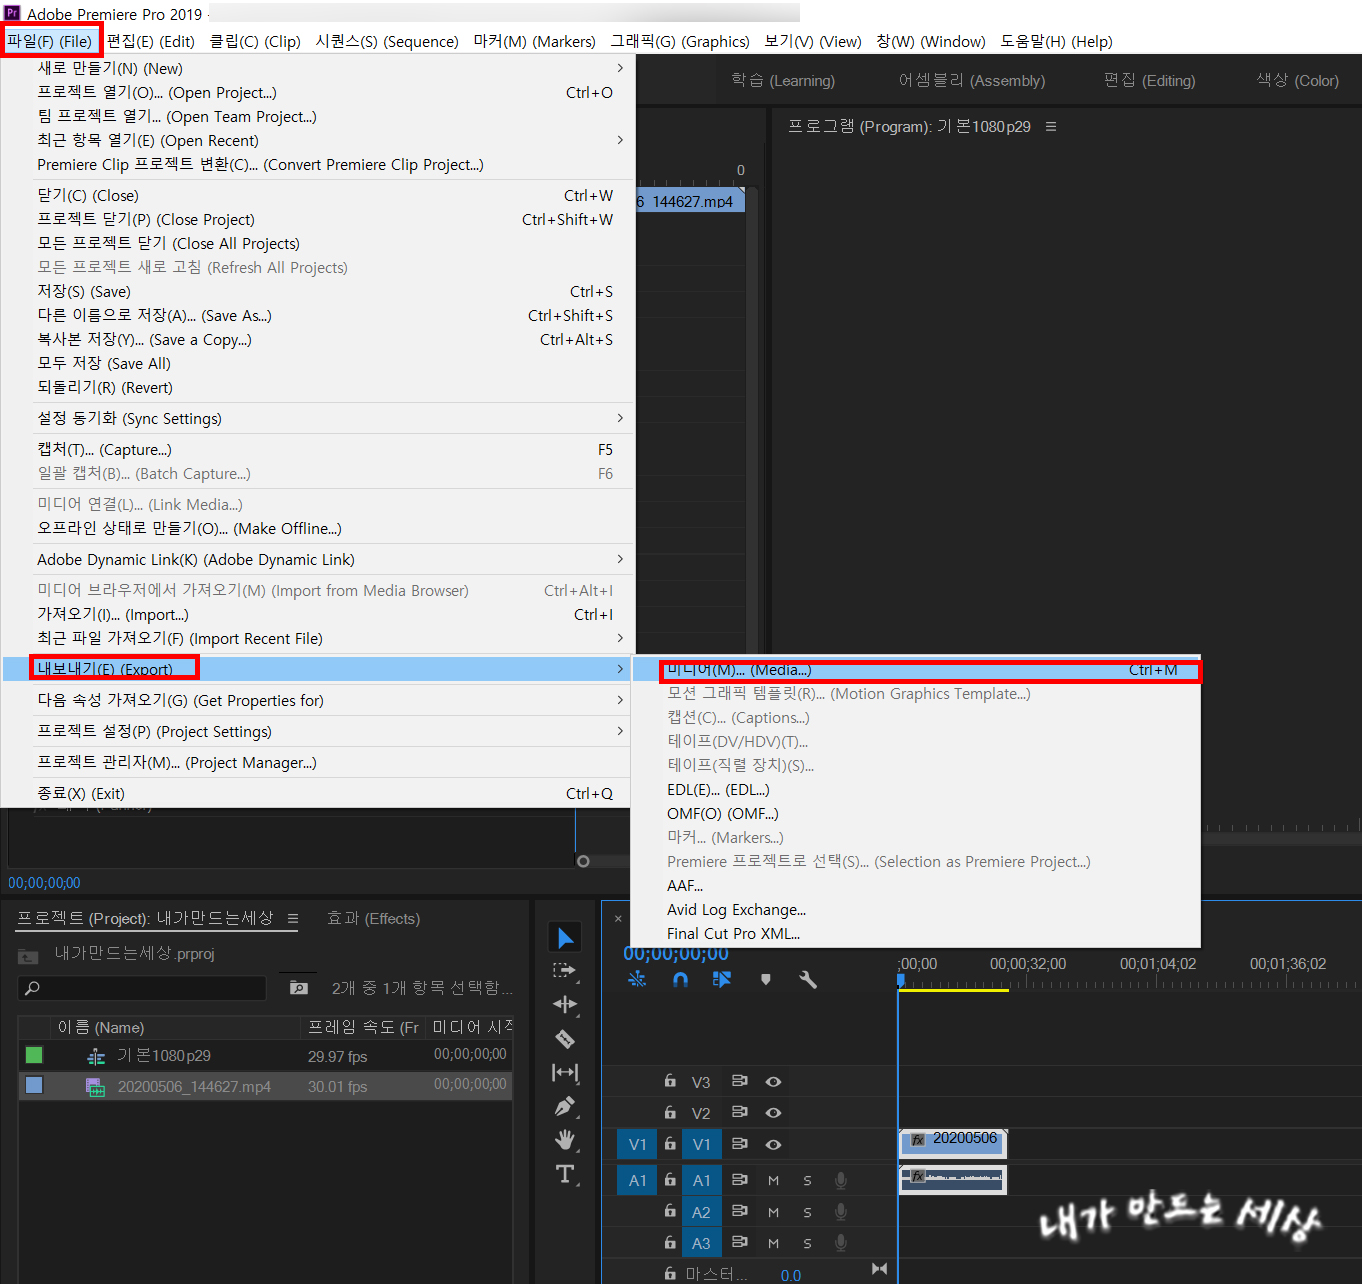1362x1284 pixels.
Task: Open Project panel hamburger menu
Action: pos(293,918)
